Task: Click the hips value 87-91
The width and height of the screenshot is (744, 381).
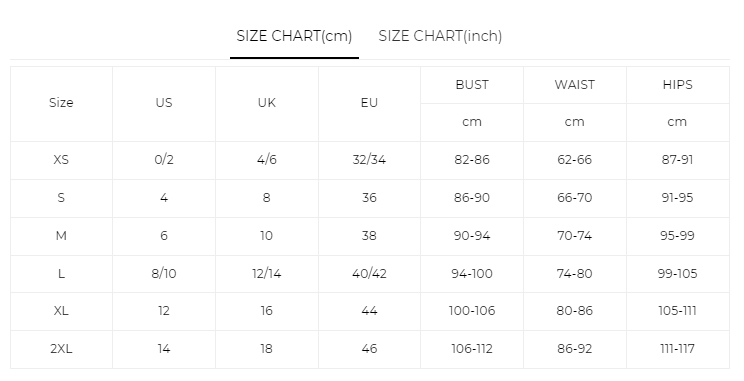Action: 678,160
